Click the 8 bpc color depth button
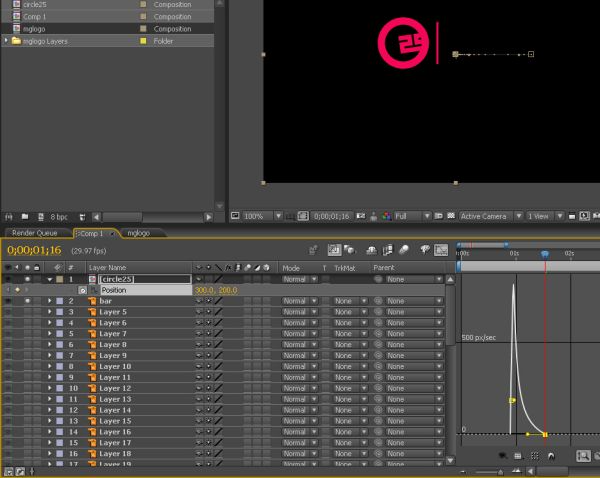The height and width of the screenshot is (478, 600). pos(59,217)
